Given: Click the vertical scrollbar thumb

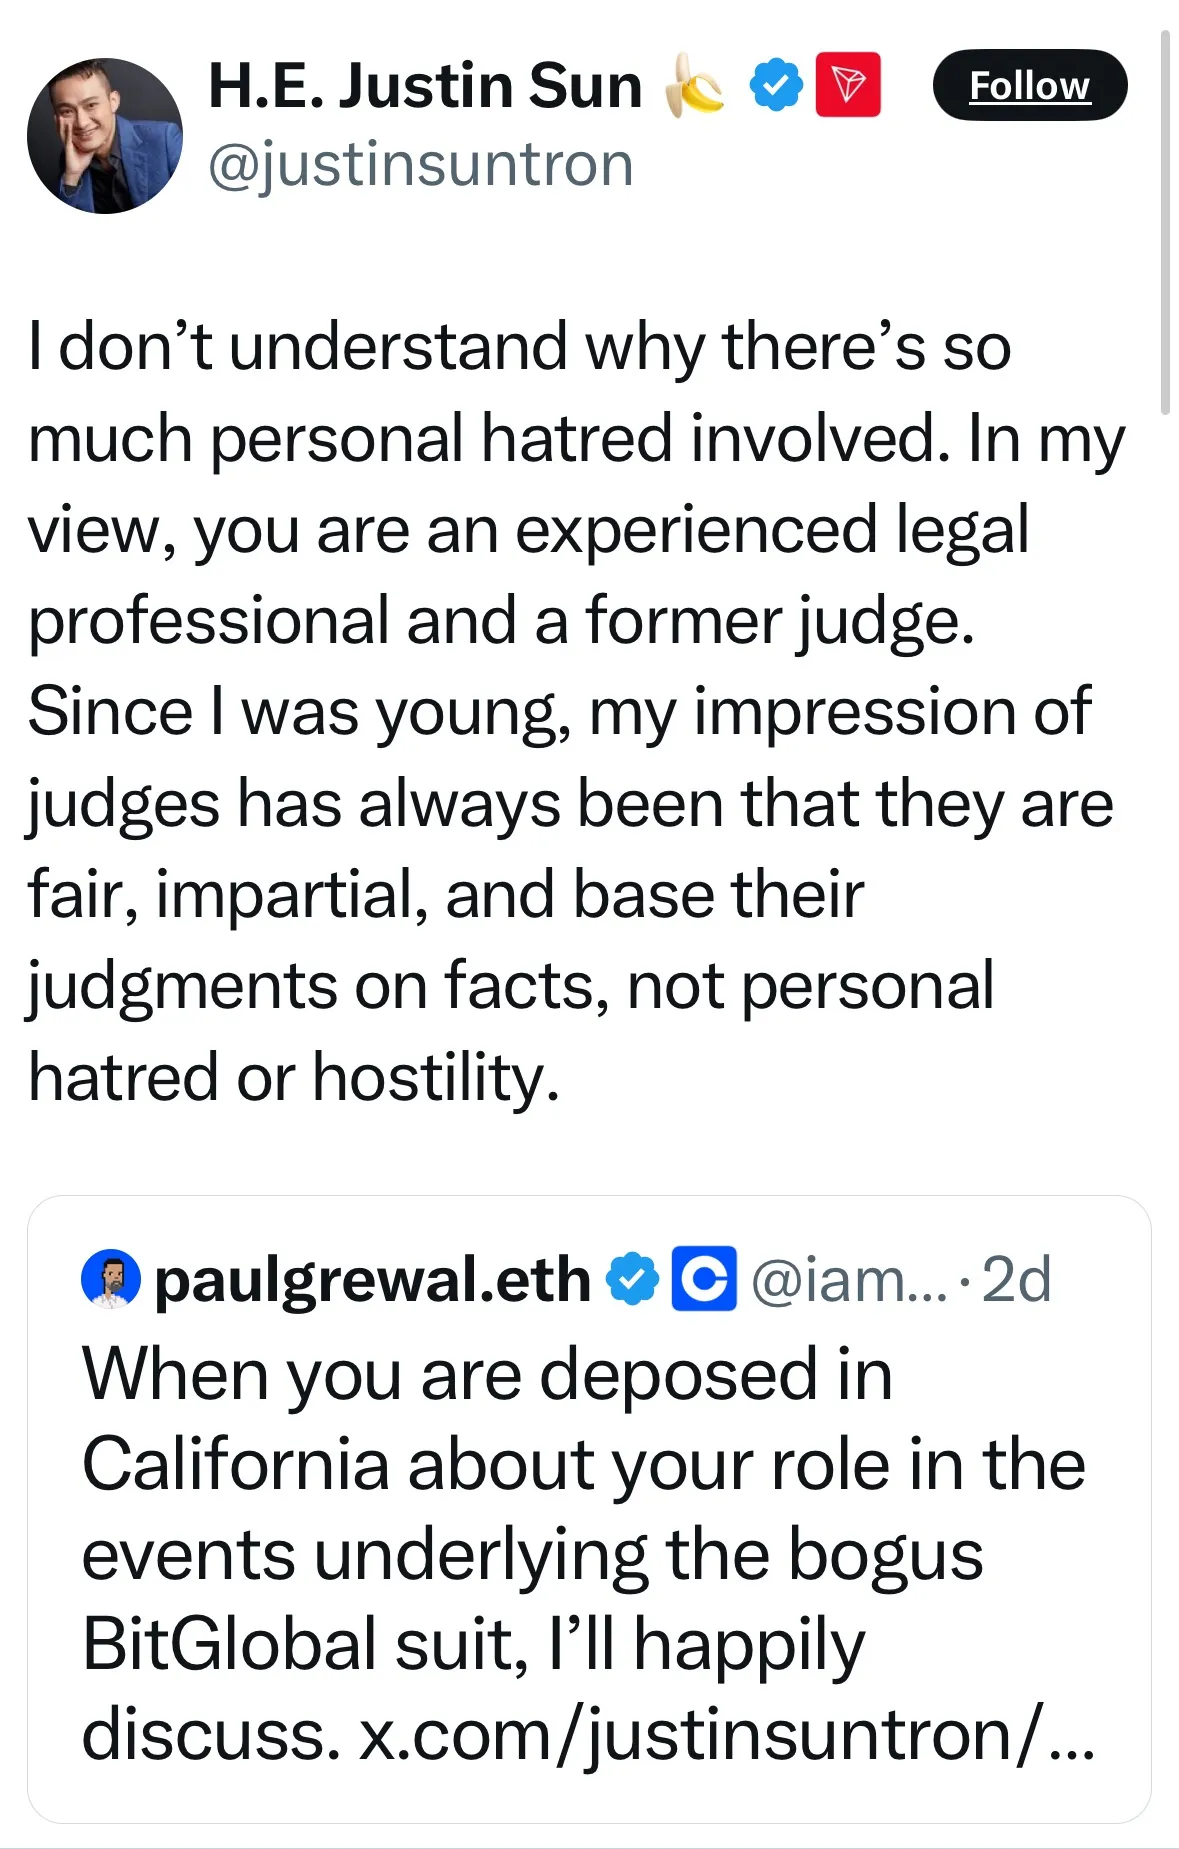Looking at the screenshot, I should click(x=1165, y=220).
